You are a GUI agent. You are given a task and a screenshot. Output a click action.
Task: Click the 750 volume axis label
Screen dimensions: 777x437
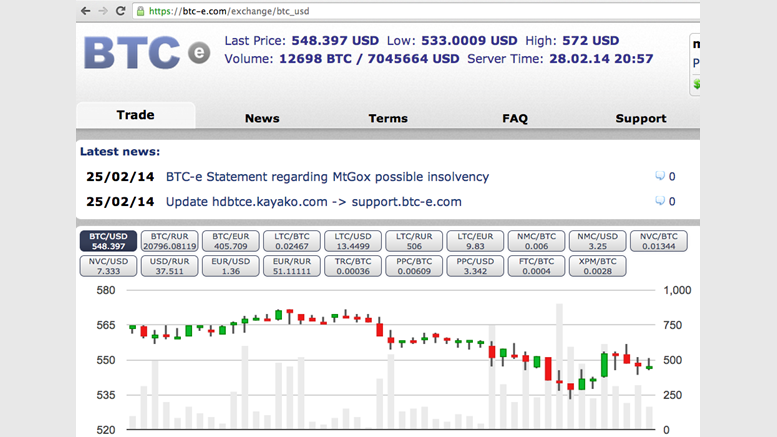coord(672,326)
